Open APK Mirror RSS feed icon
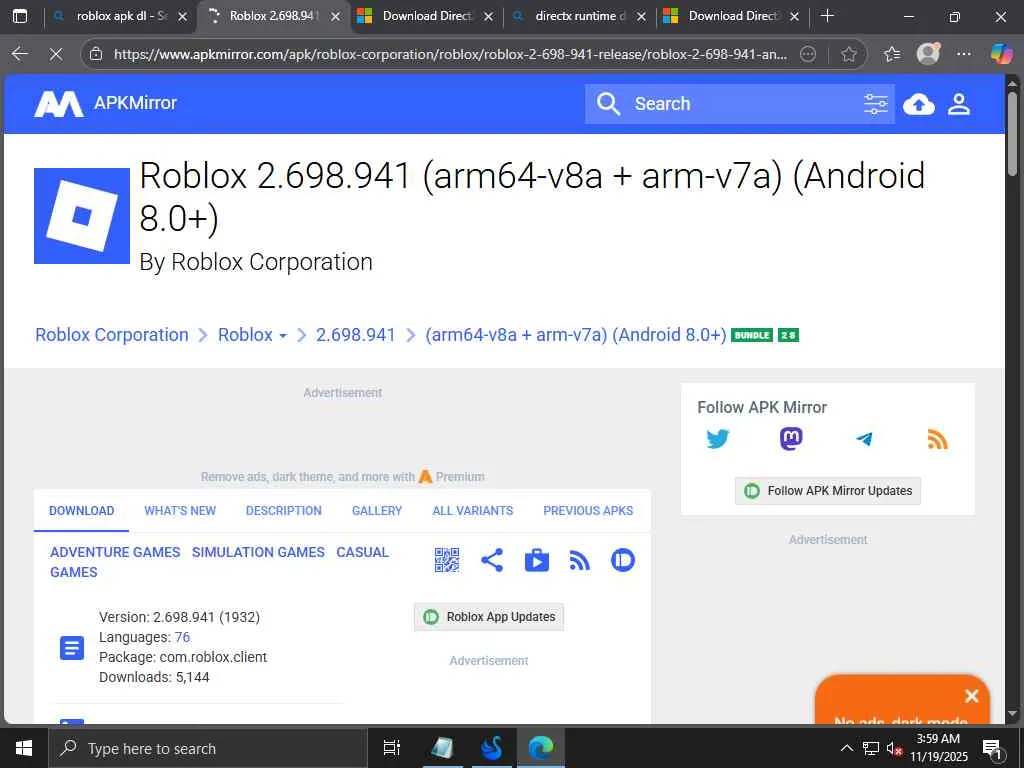The height and width of the screenshot is (768, 1024). coord(937,439)
